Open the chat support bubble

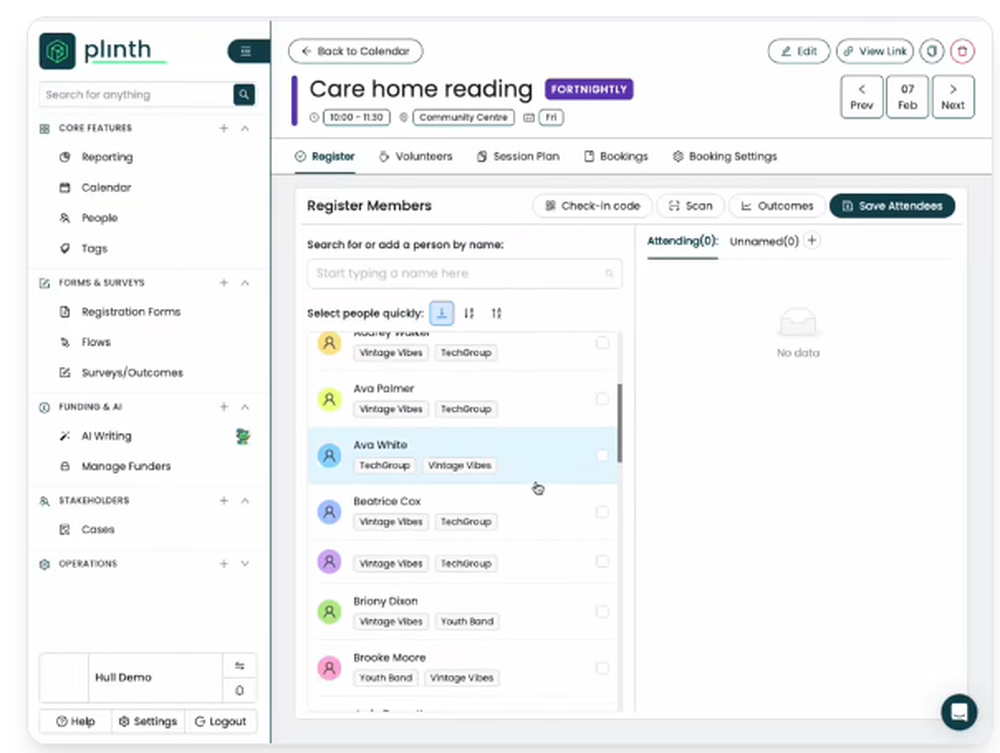tap(959, 712)
